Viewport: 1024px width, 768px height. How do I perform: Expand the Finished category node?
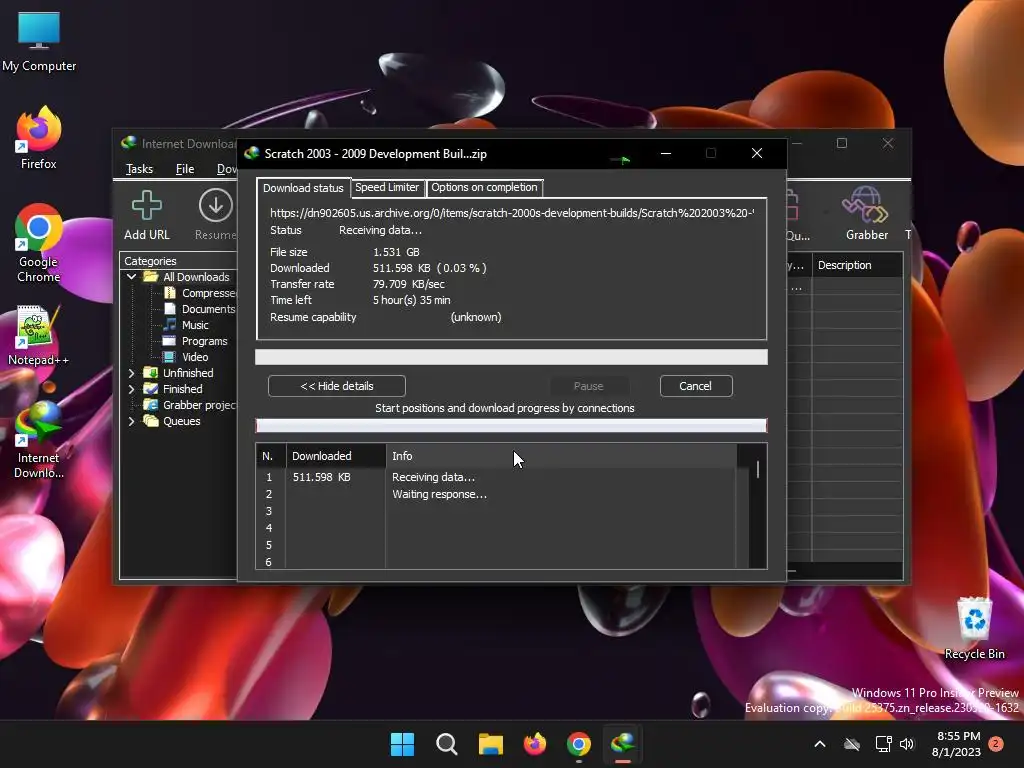[132, 389]
